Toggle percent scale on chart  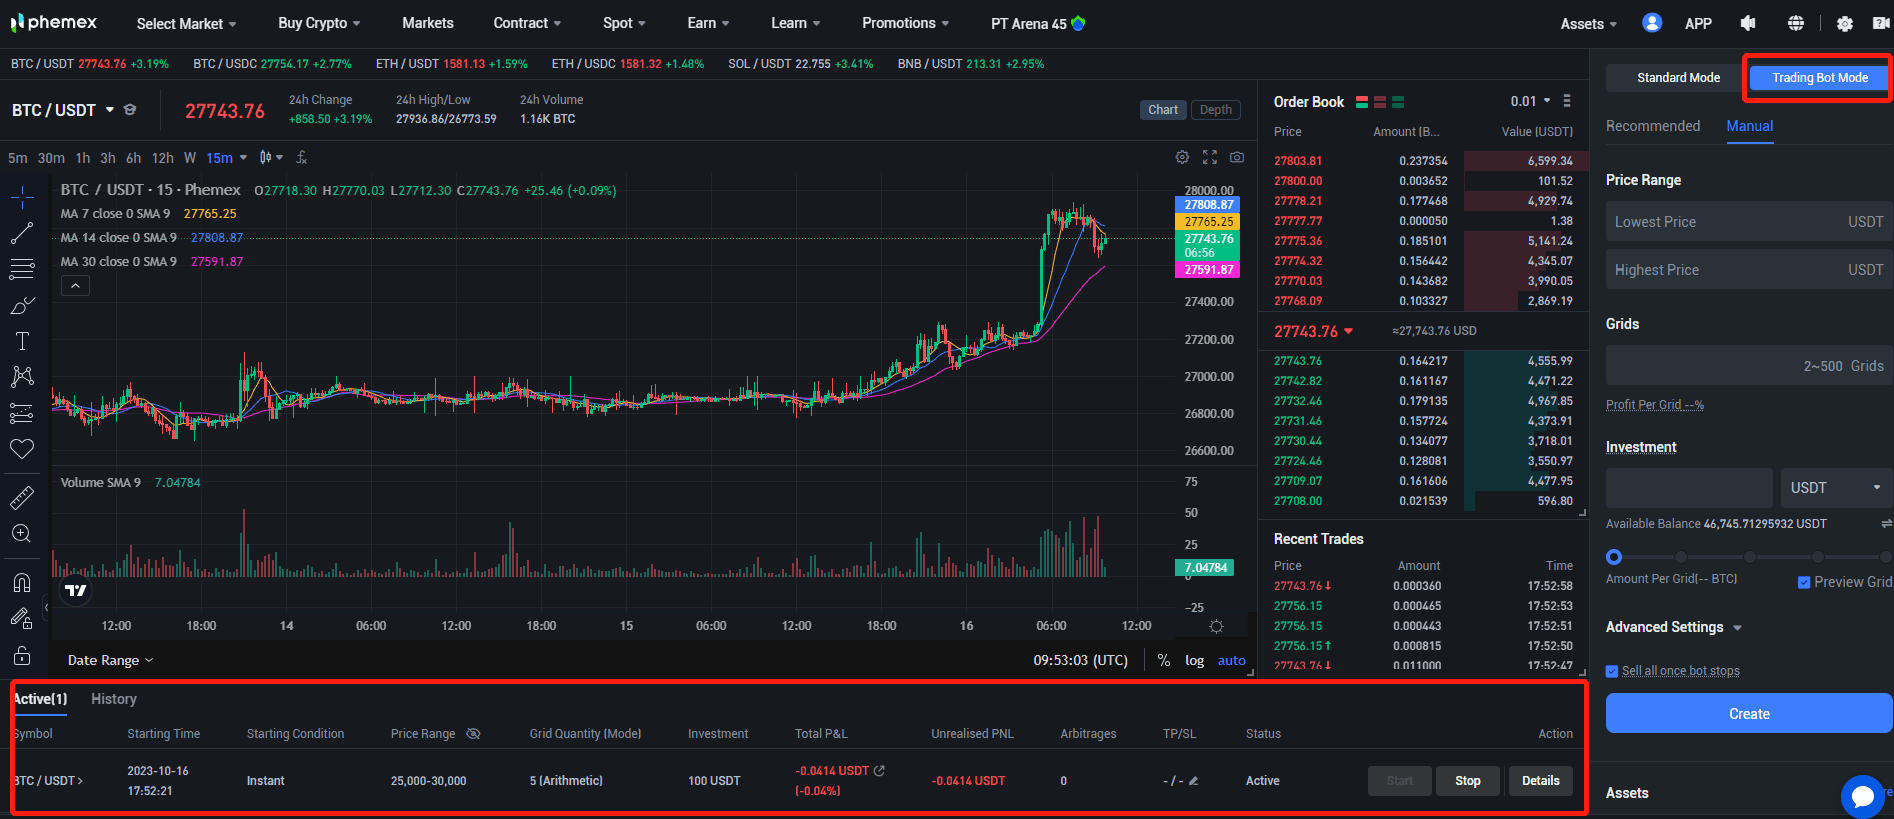pos(1163,660)
